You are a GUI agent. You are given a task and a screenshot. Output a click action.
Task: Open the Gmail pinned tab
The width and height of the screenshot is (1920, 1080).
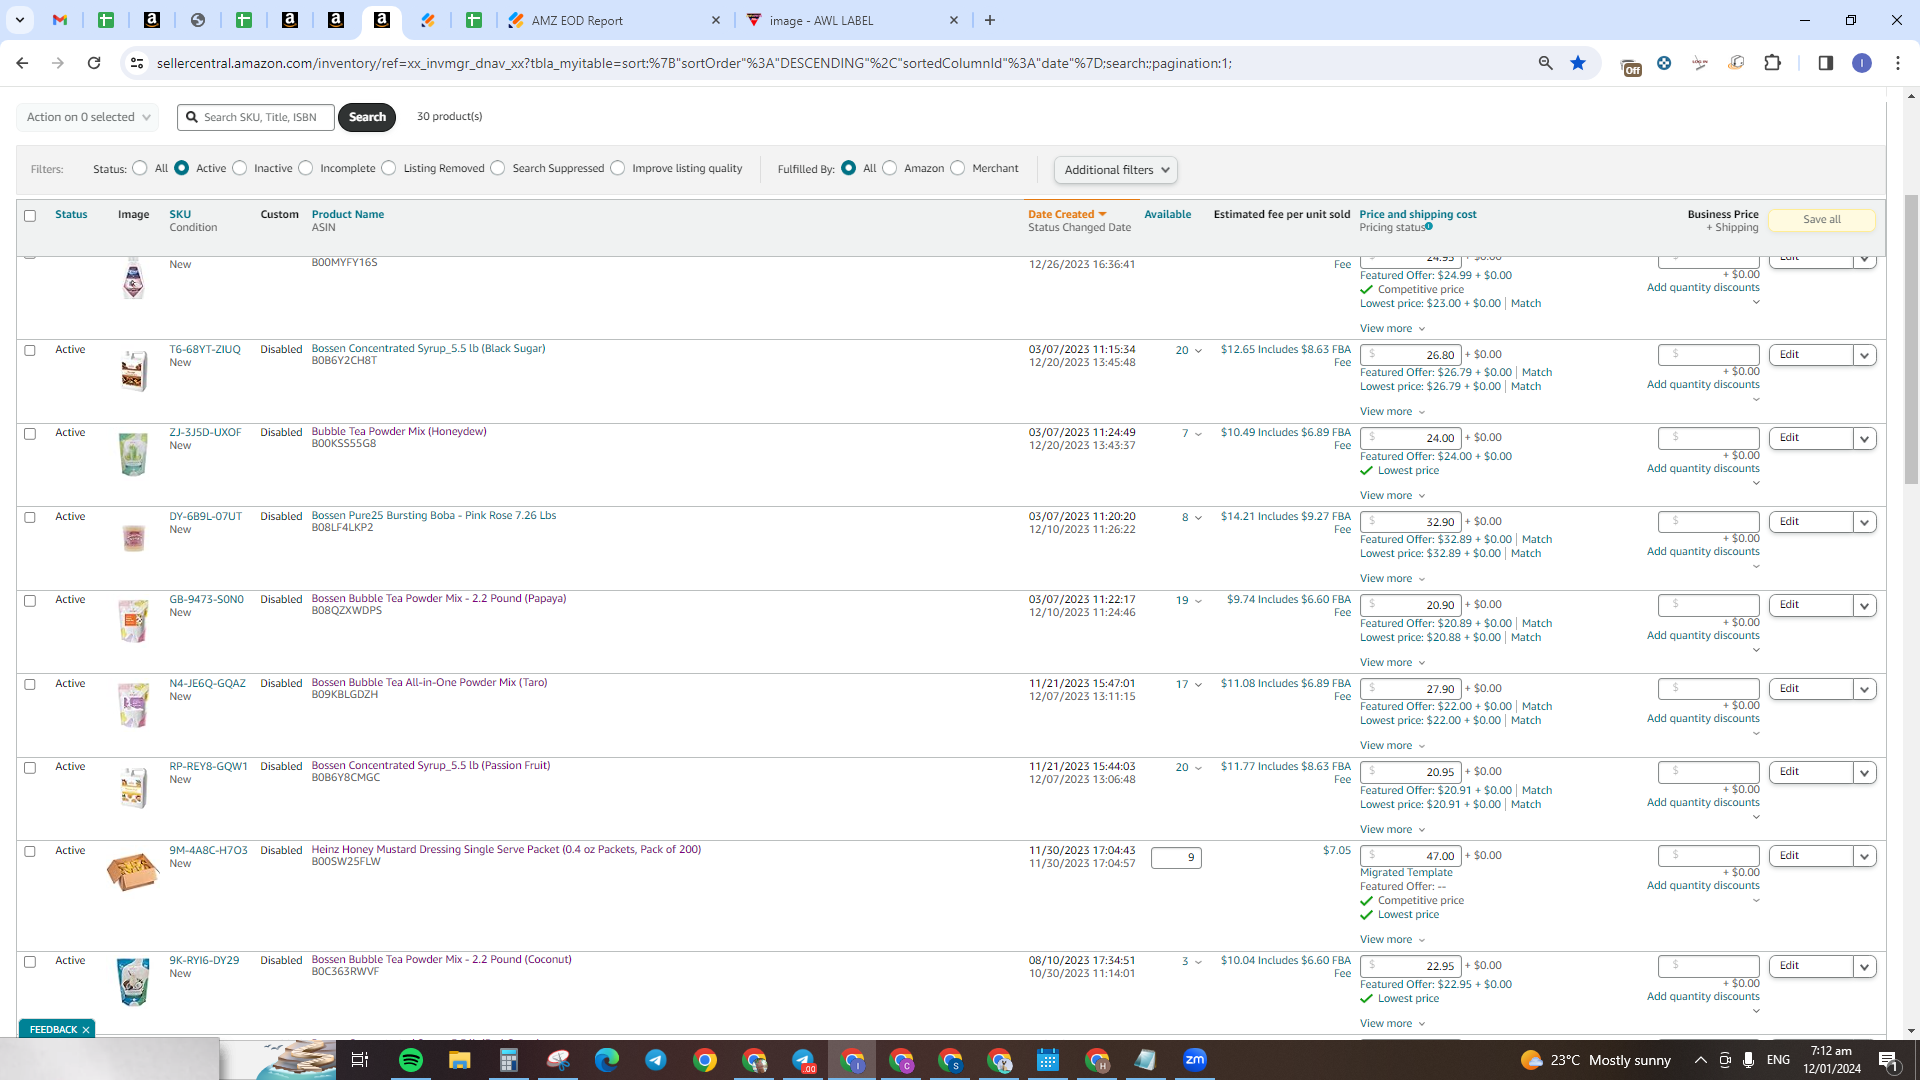point(60,20)
